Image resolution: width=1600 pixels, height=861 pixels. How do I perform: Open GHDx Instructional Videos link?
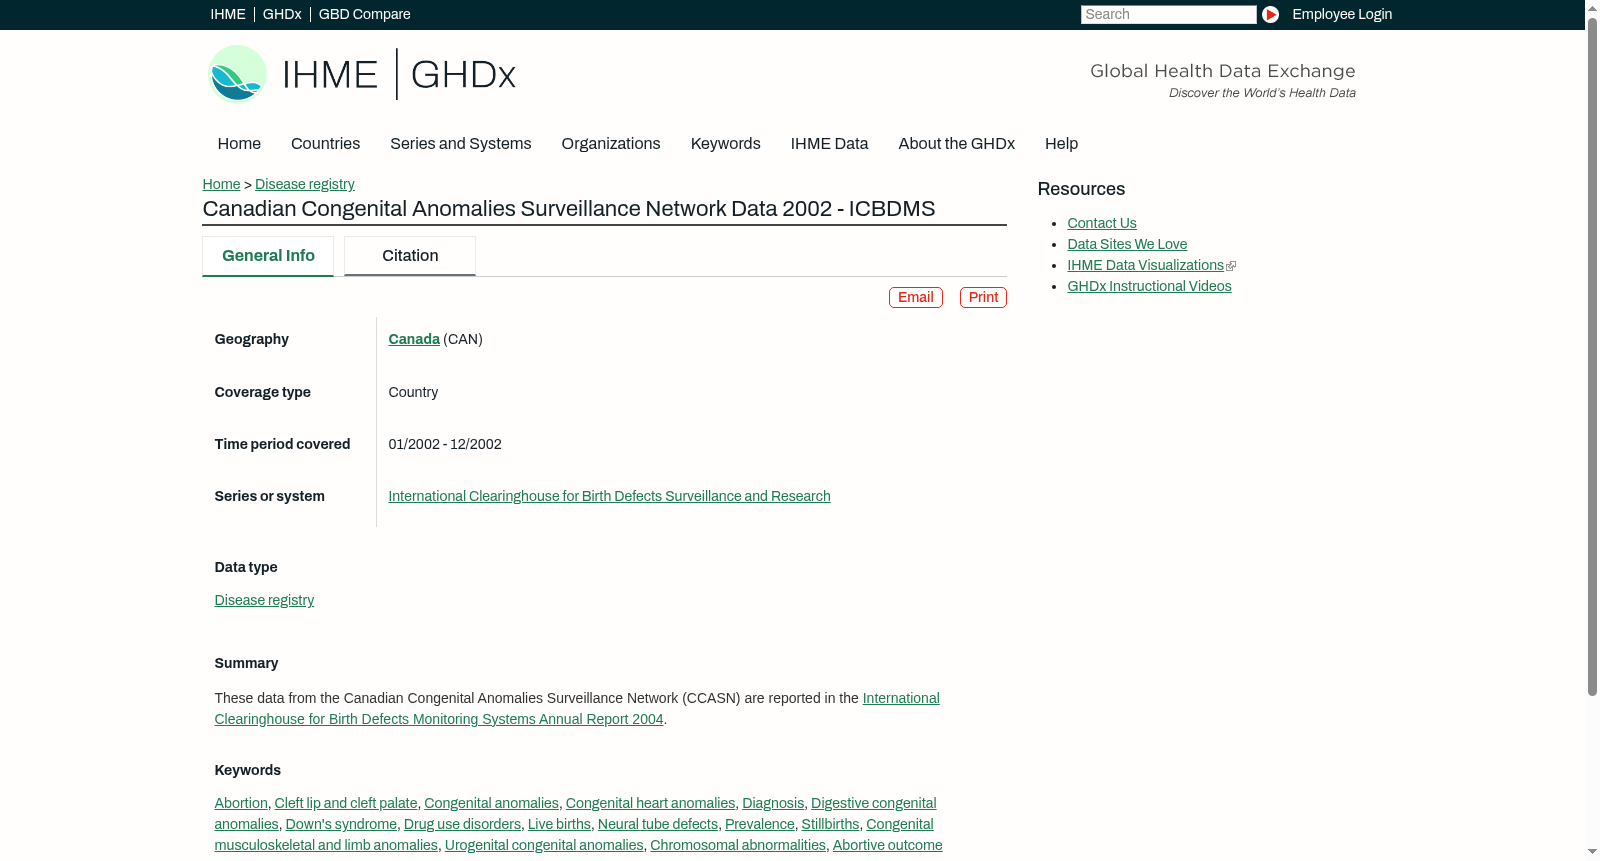pyautogui.click(x=1149, y=287)
